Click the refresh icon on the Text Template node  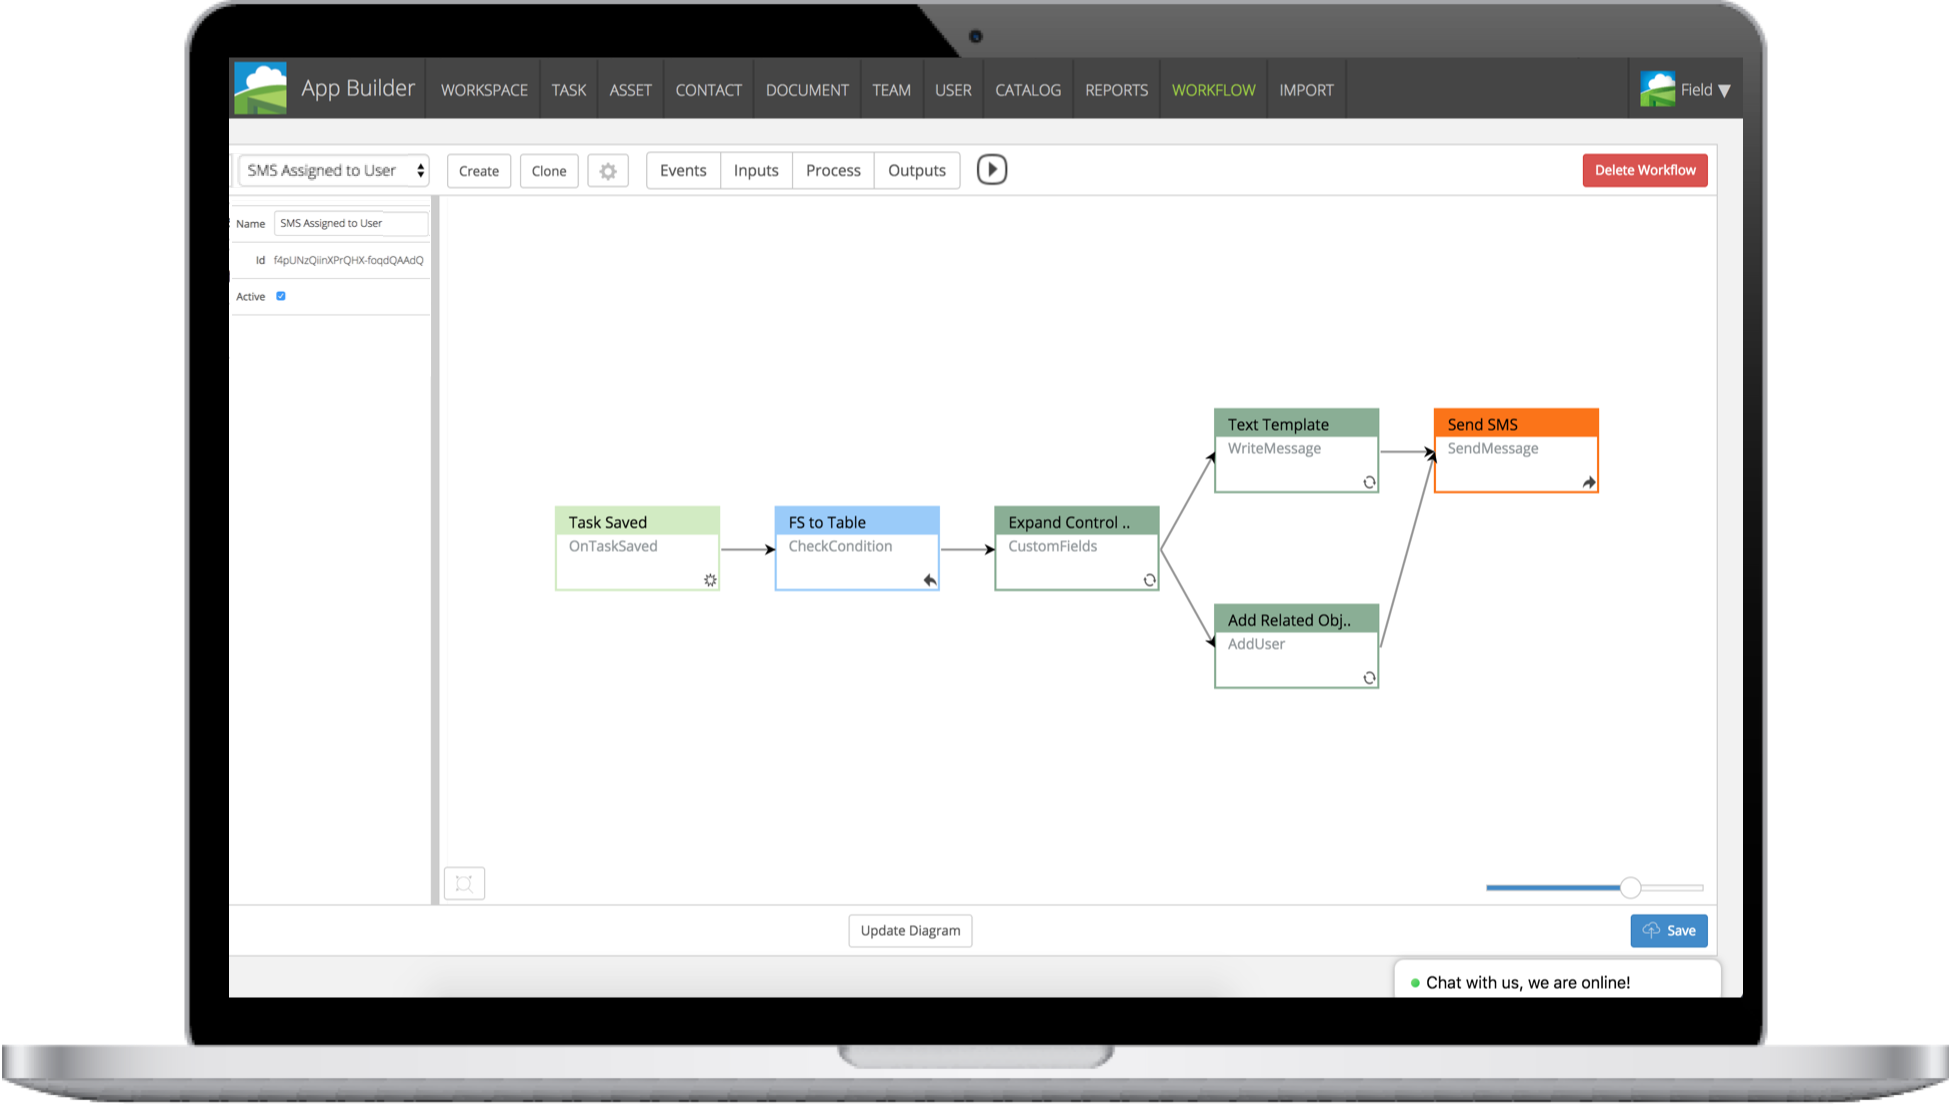[1368, 483]
